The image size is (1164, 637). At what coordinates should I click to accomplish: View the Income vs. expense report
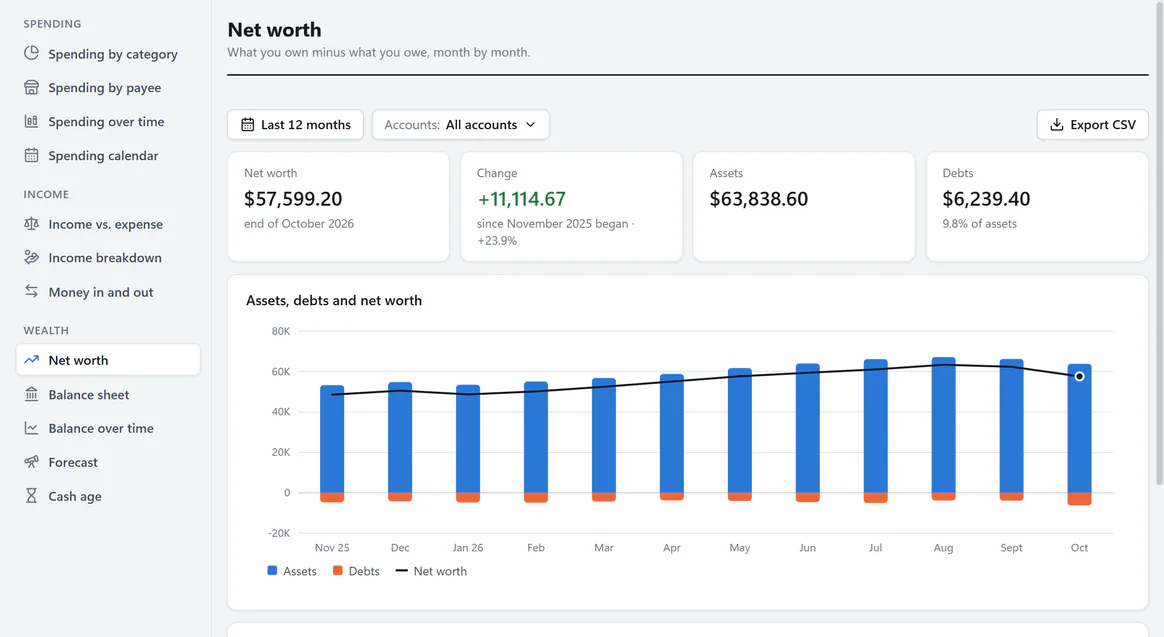pyautogui.click(x=108, y=223)
